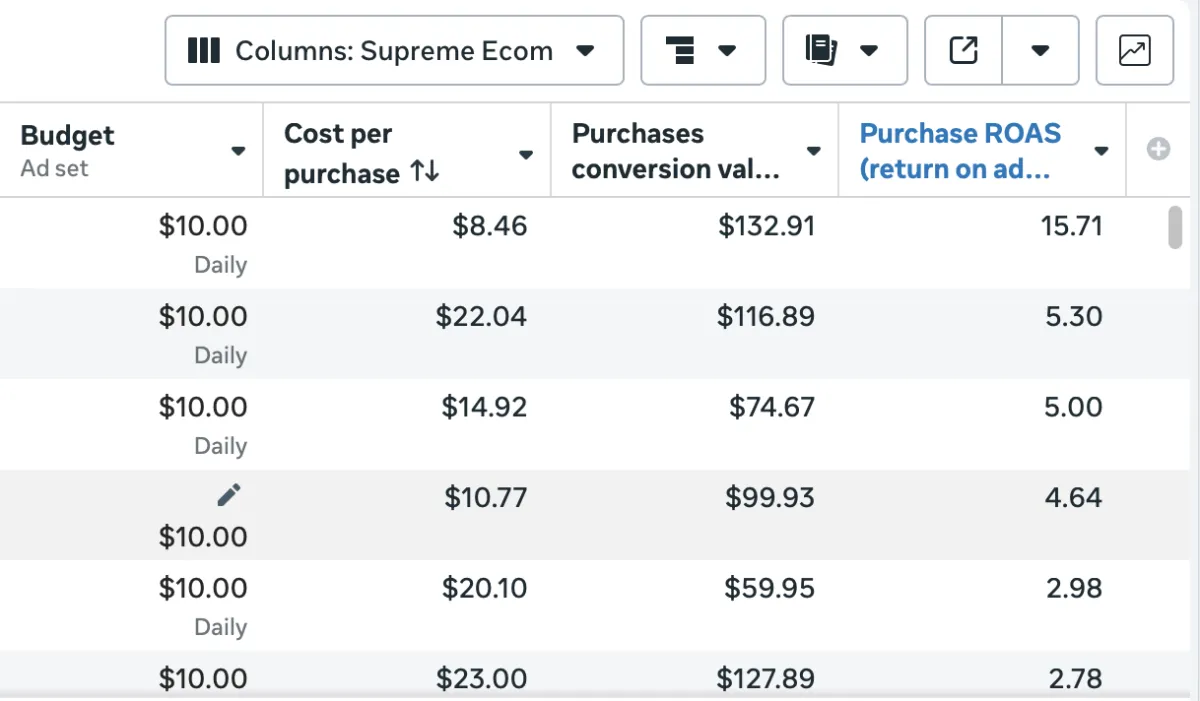Screen dimensions: 1200x701
Task: Expand the export options arrow
Action: click(1040, 50)
